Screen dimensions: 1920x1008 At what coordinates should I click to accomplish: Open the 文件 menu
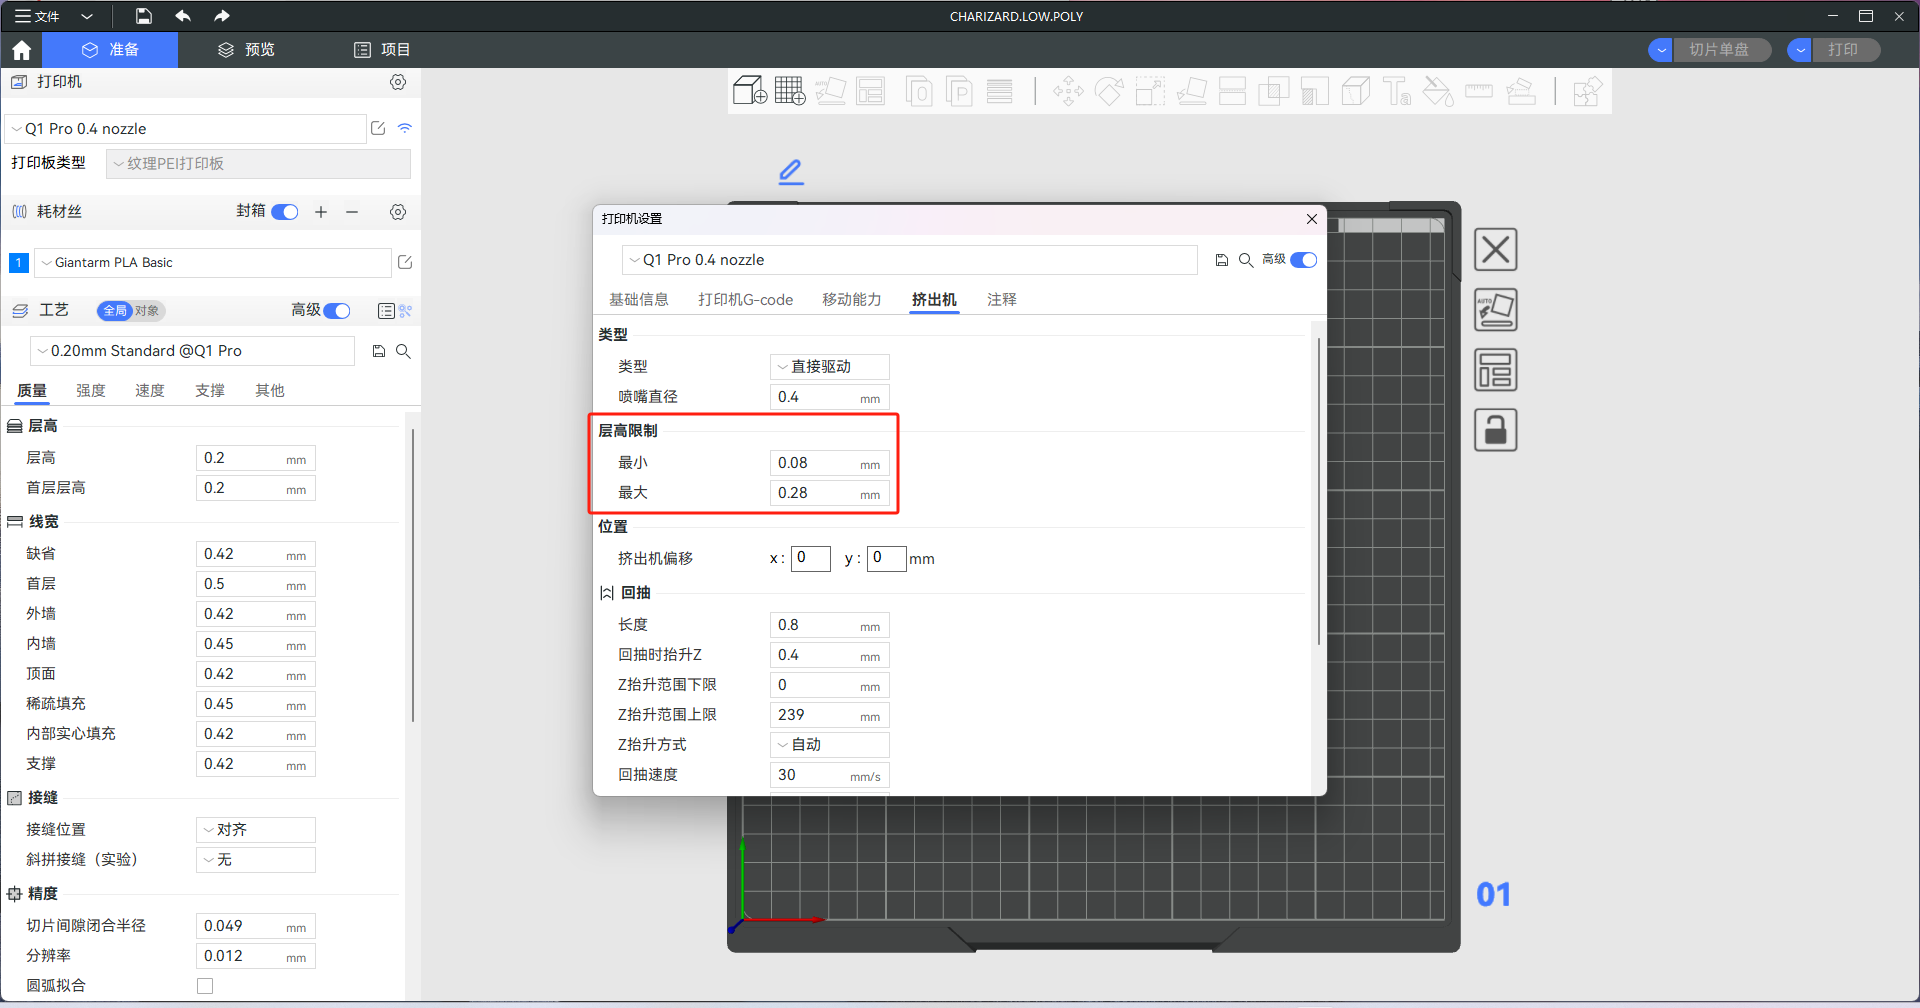pos(38,16)
